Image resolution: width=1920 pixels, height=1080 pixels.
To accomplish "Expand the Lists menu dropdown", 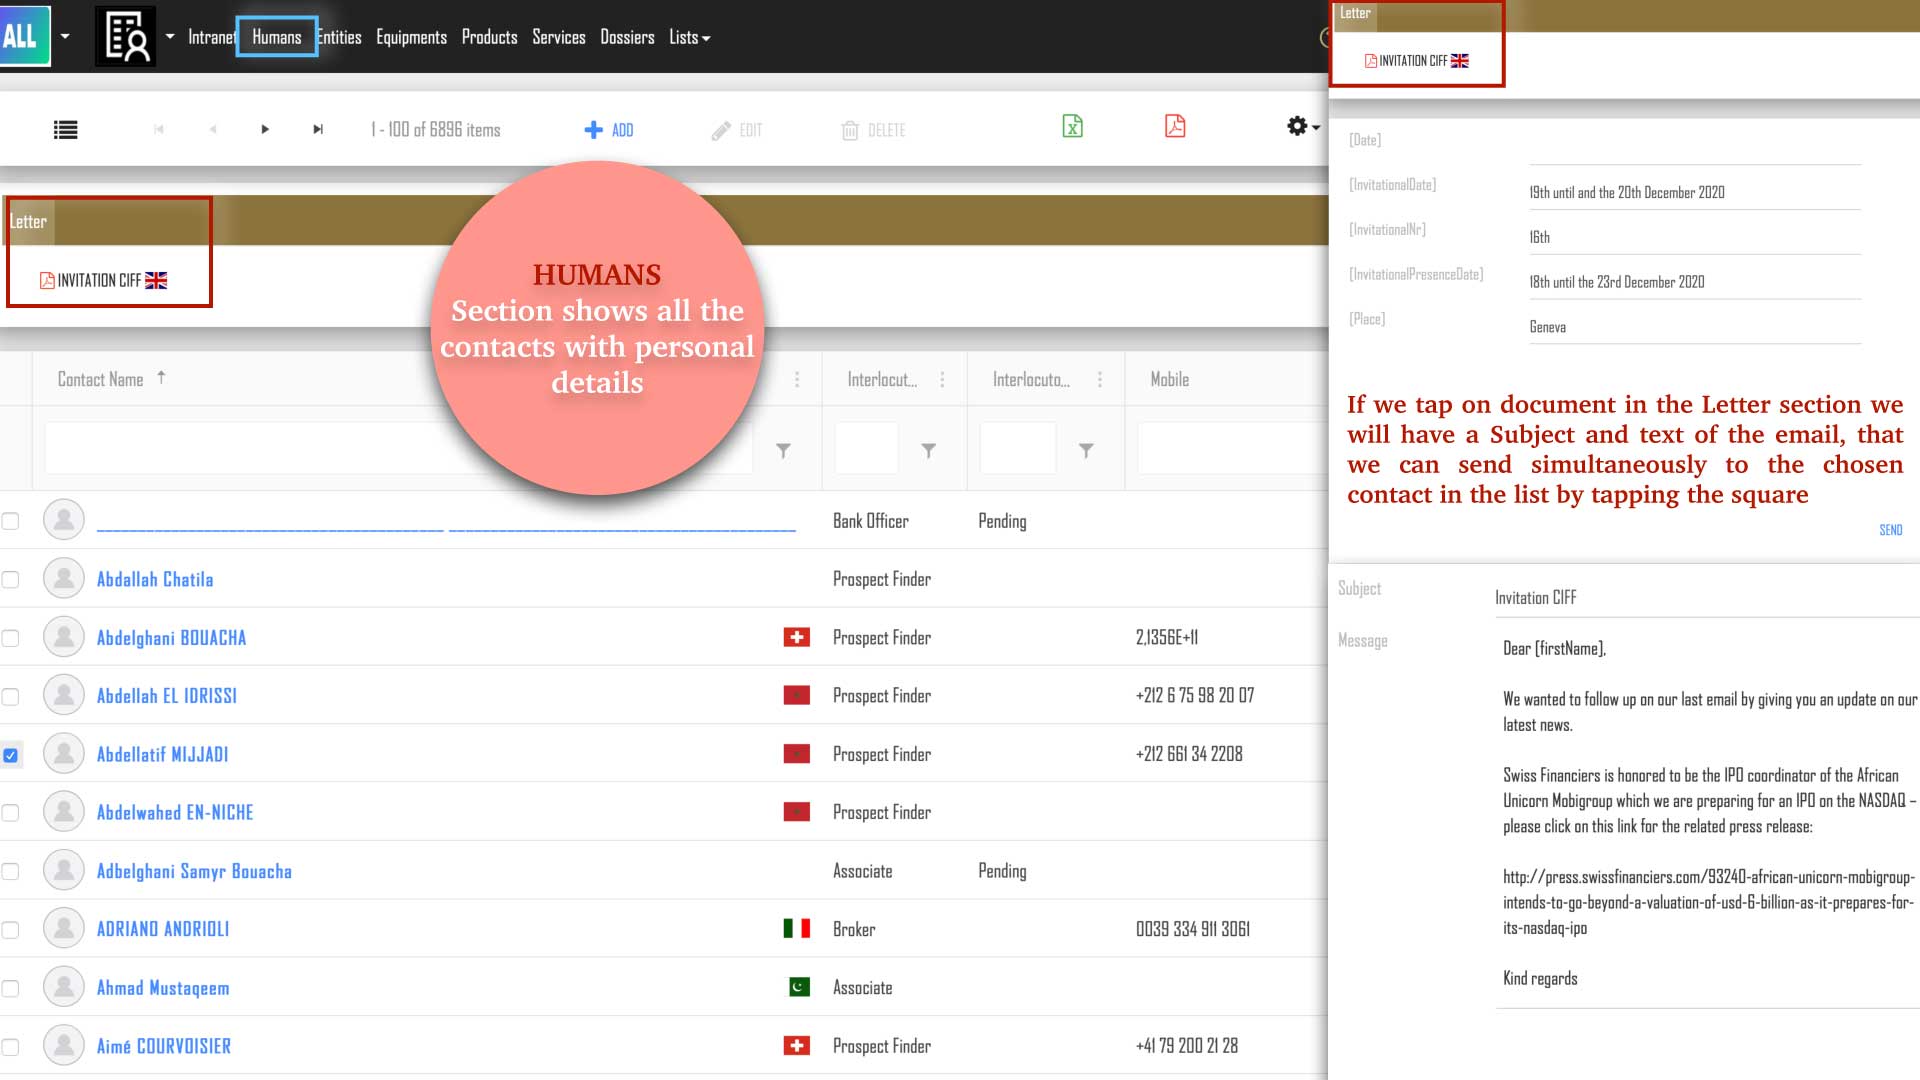I will (689, 38).
